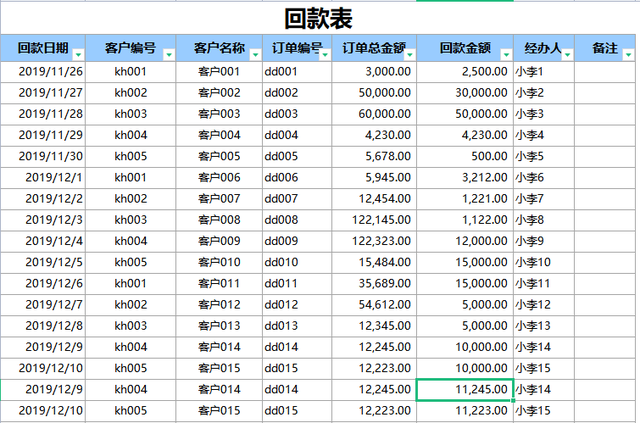
Task: Select customer name cell 客户001
Action: [x=219, y=72]
